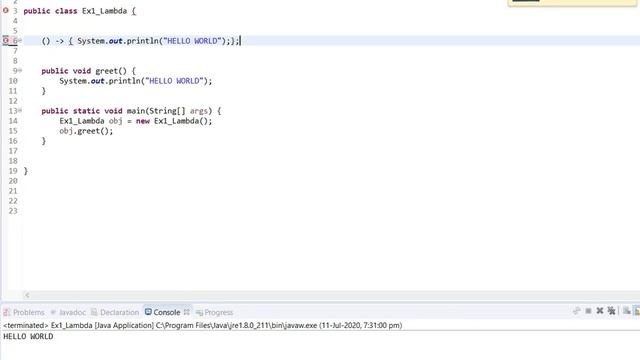Click line number 19 in the gutter
The width and height of the screenshot is (640, 360).
(x=13, y=171)
